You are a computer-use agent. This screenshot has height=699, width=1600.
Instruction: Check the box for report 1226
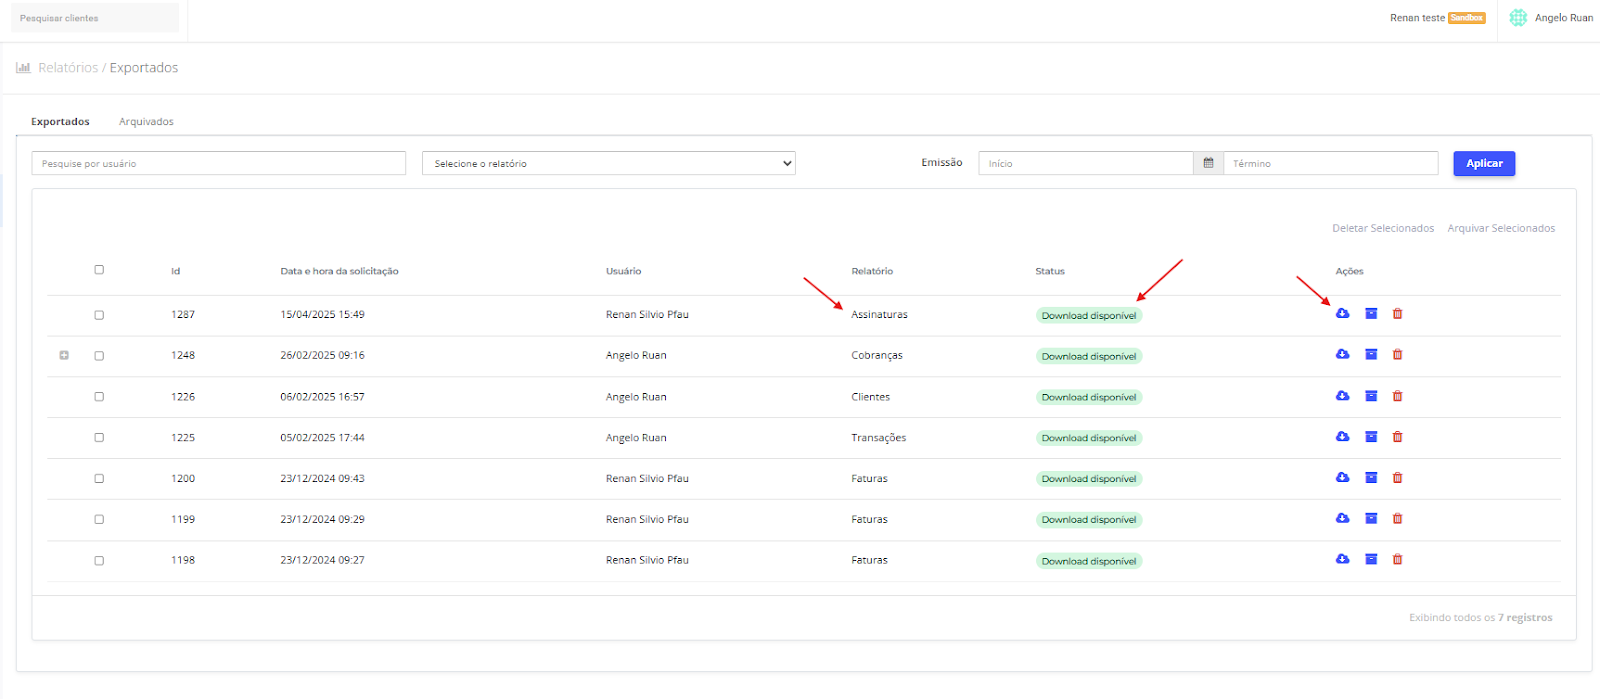tap(99, 397)
